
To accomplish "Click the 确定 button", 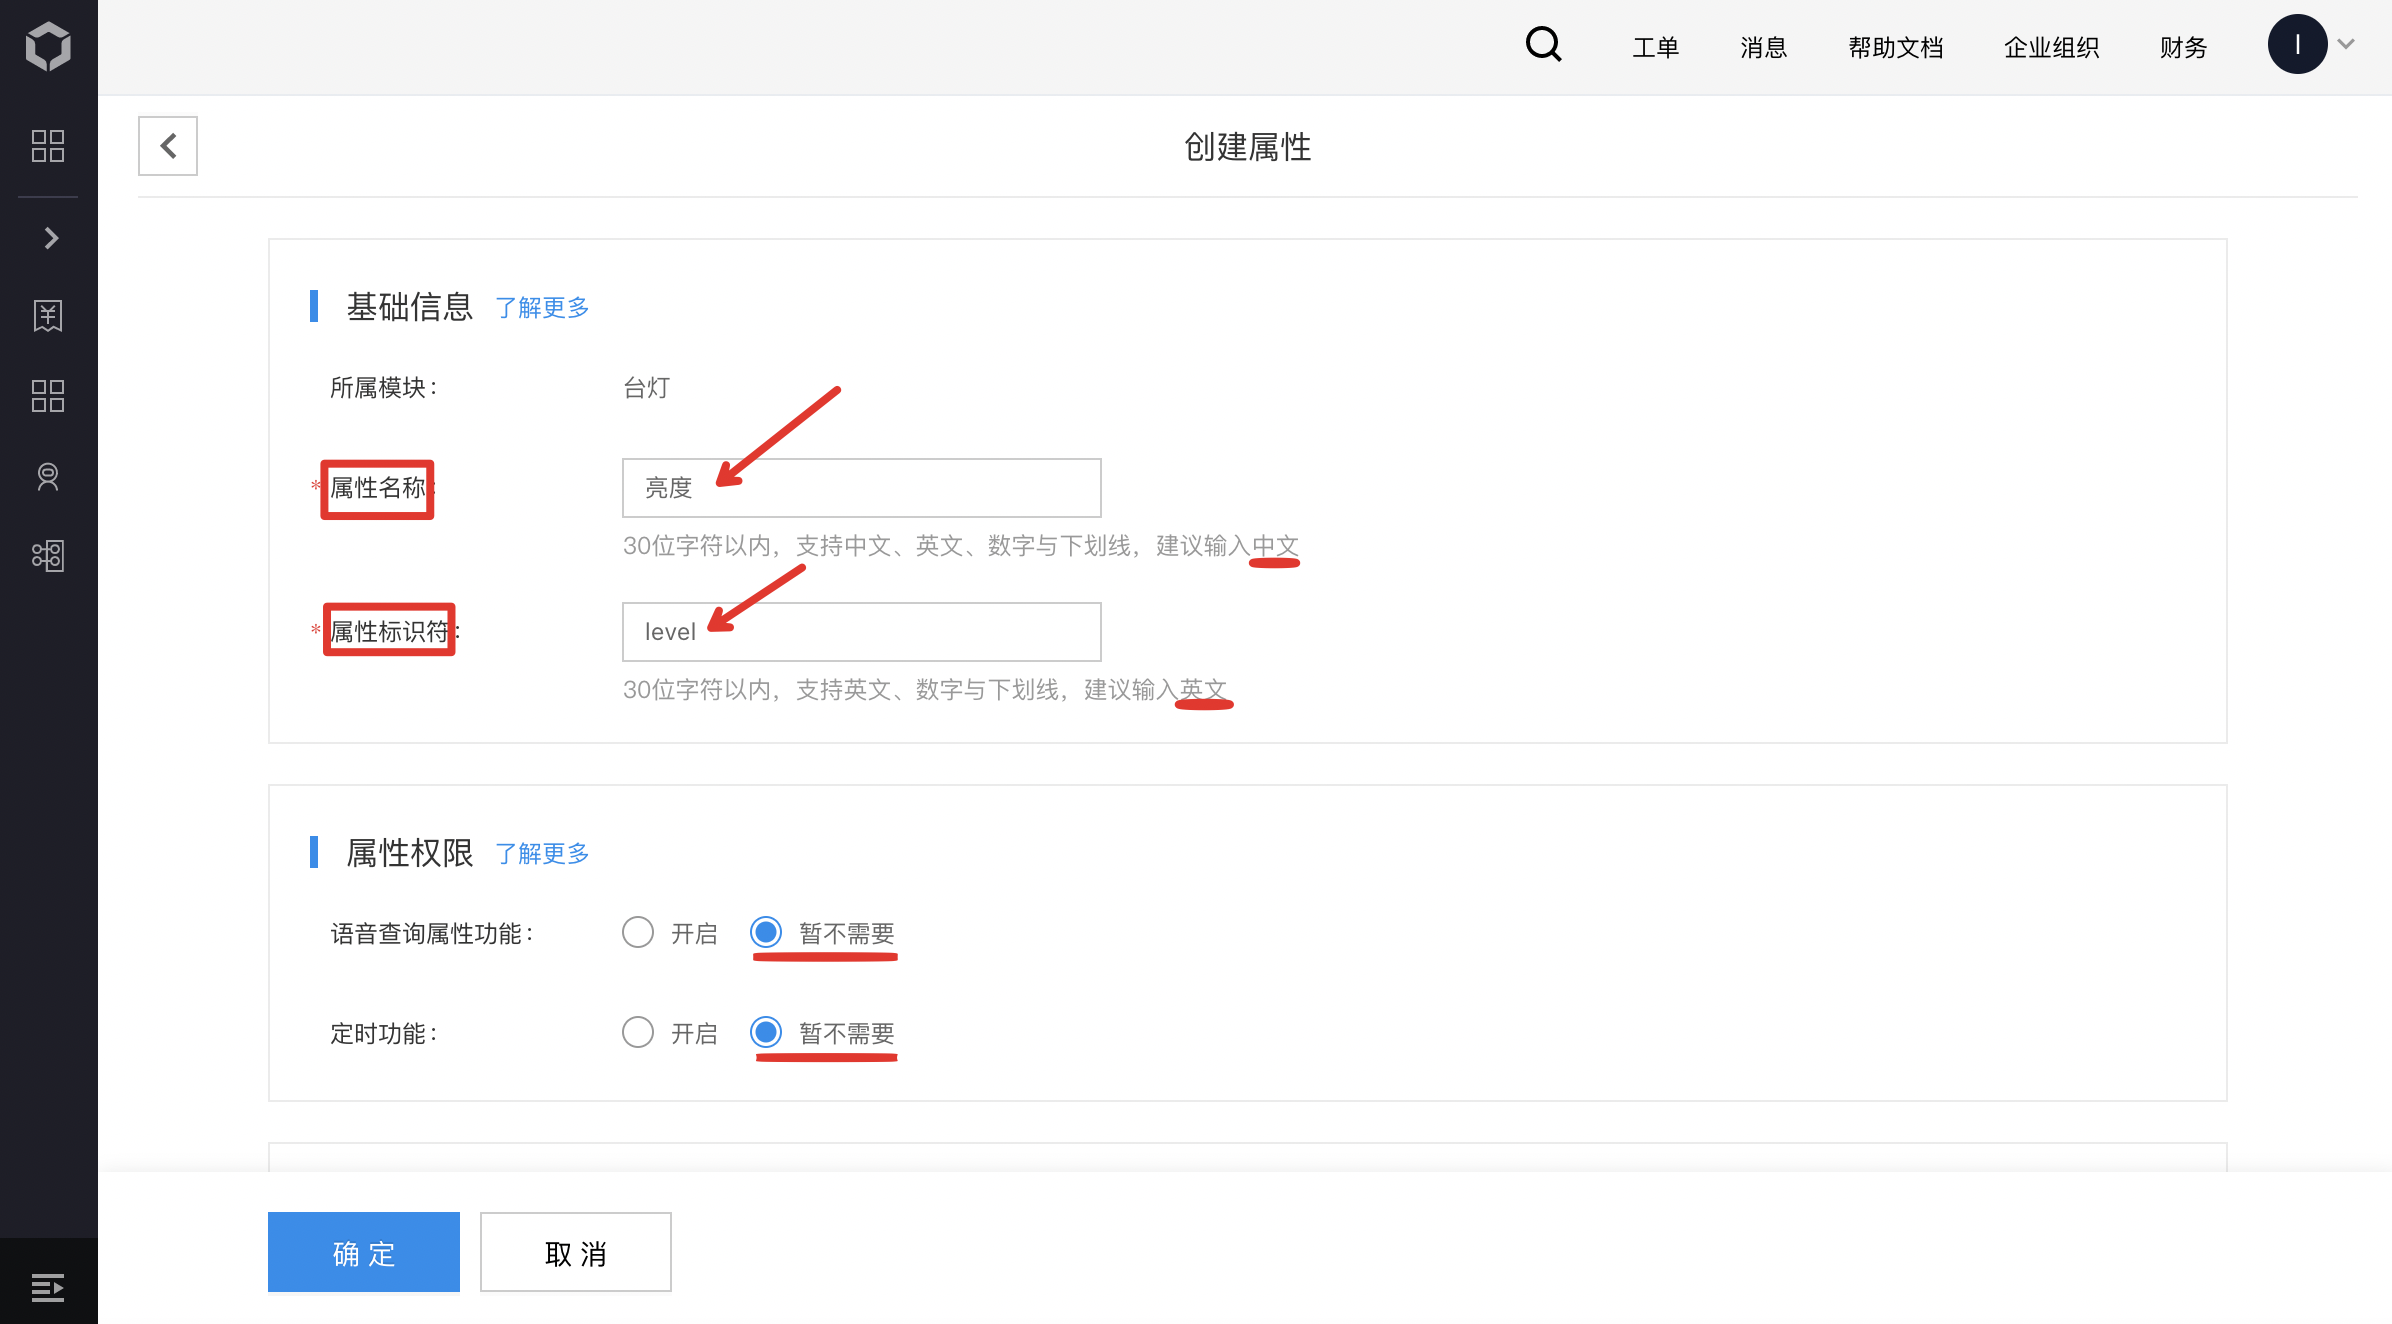I will (364, 1252).
